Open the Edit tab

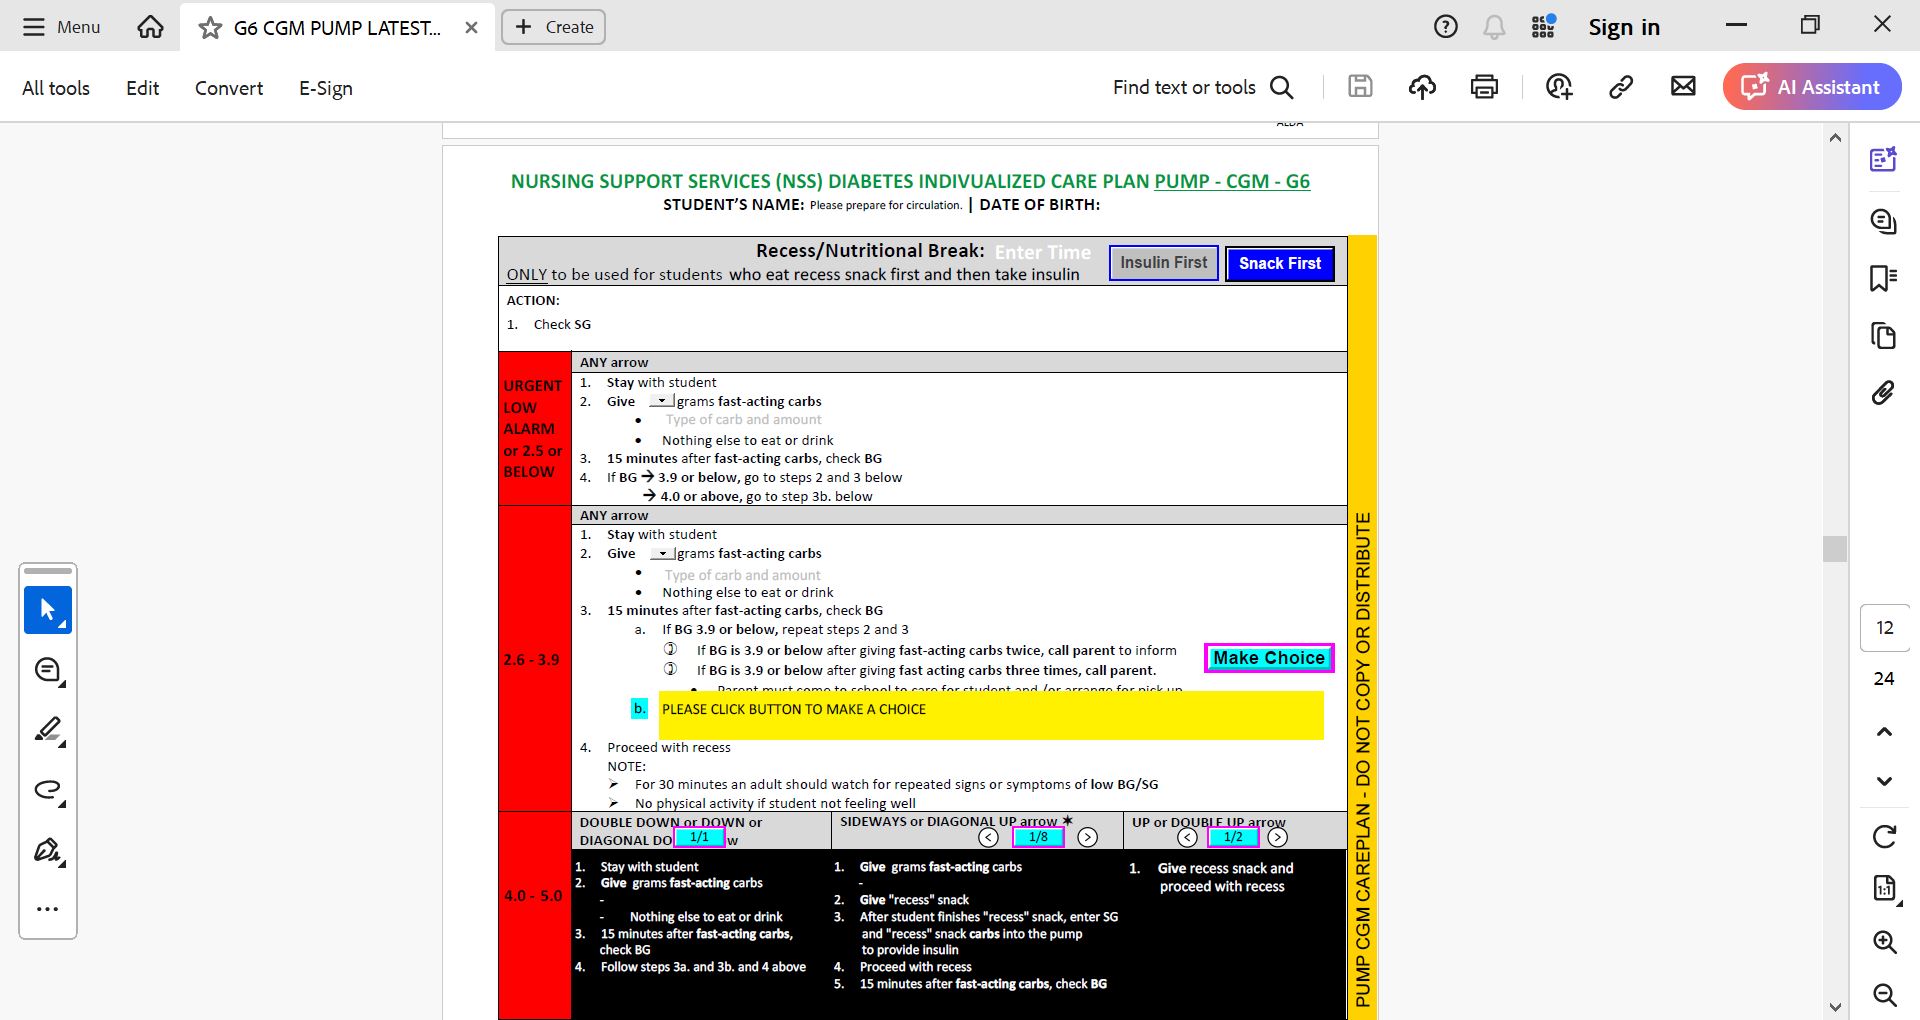[142, 88]
